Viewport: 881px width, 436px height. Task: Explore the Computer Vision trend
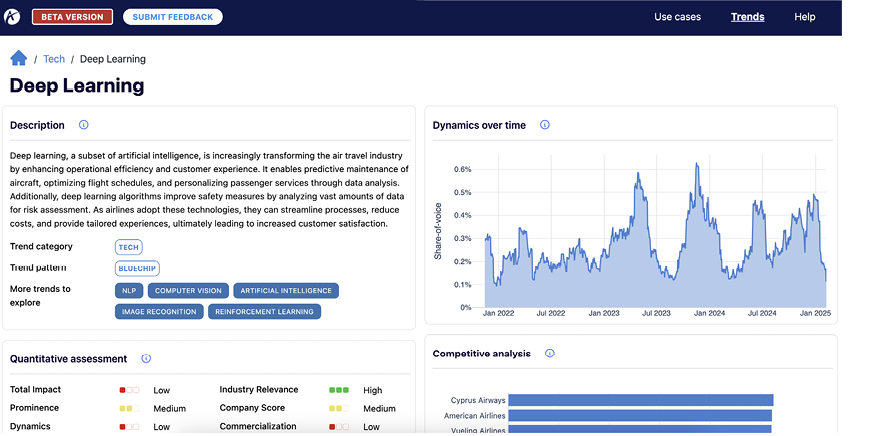[x=188, y=290]
